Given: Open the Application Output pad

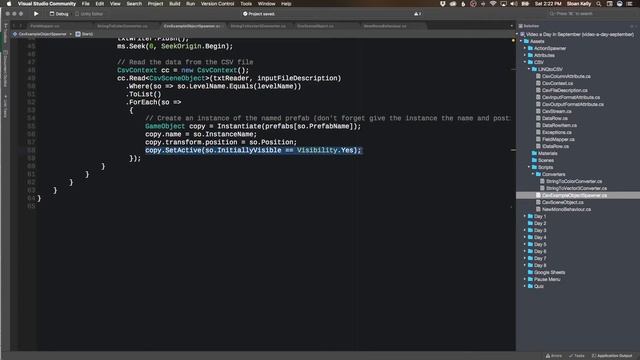Looking at the screenshot, I should 612,356.
